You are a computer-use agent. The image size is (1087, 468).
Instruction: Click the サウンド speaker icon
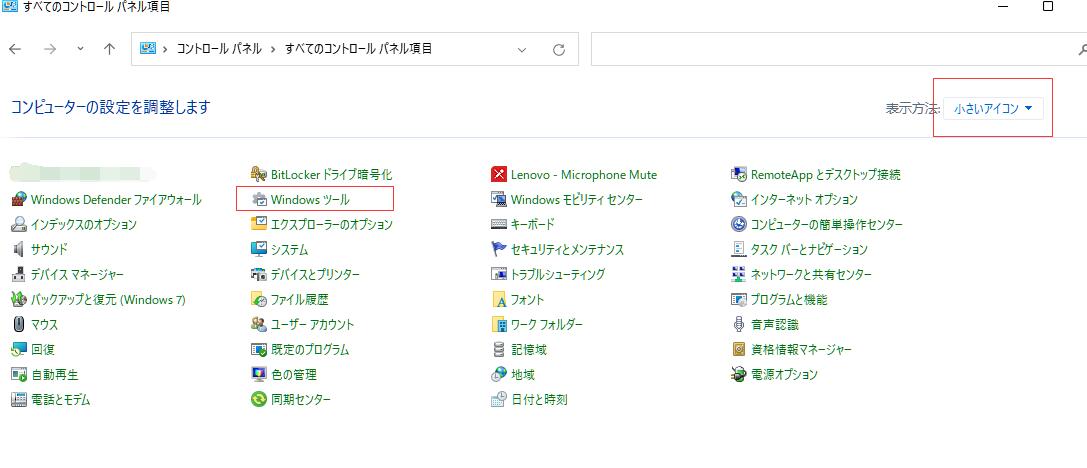coord(19,249)
